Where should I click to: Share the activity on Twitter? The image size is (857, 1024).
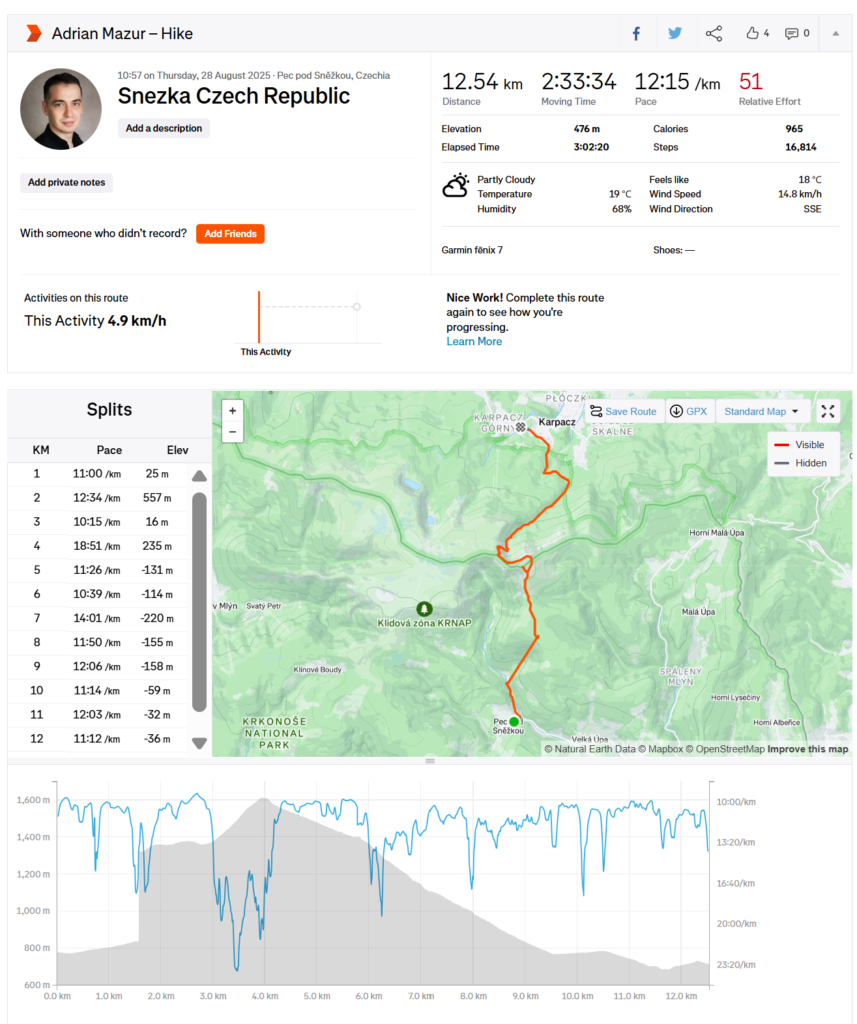[x=675, y=34]
